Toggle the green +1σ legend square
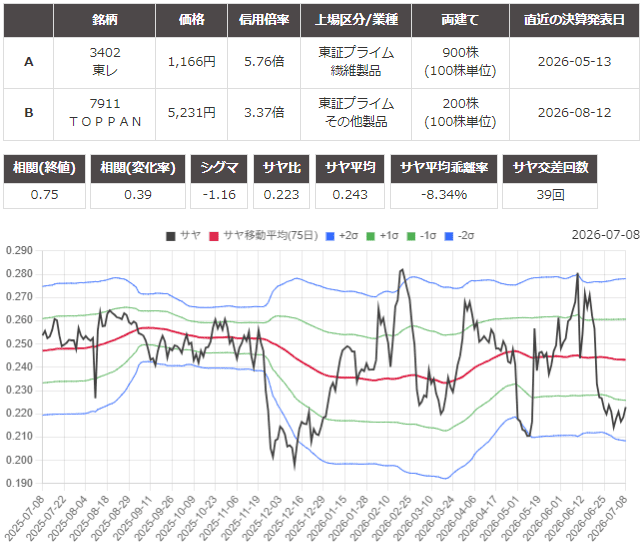Viewport: 640px width, 544px height. pos(371,236)
